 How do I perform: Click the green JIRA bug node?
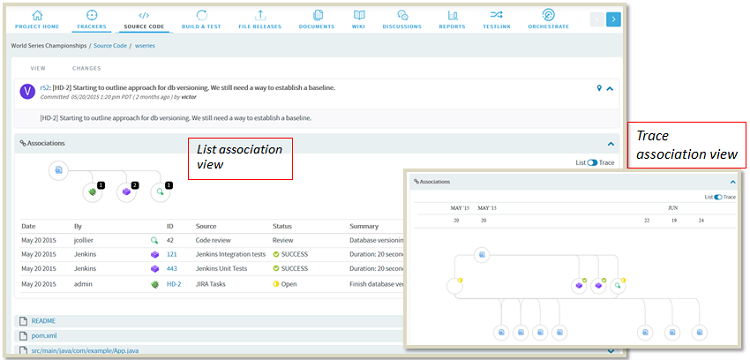click(x=92, y=192)
